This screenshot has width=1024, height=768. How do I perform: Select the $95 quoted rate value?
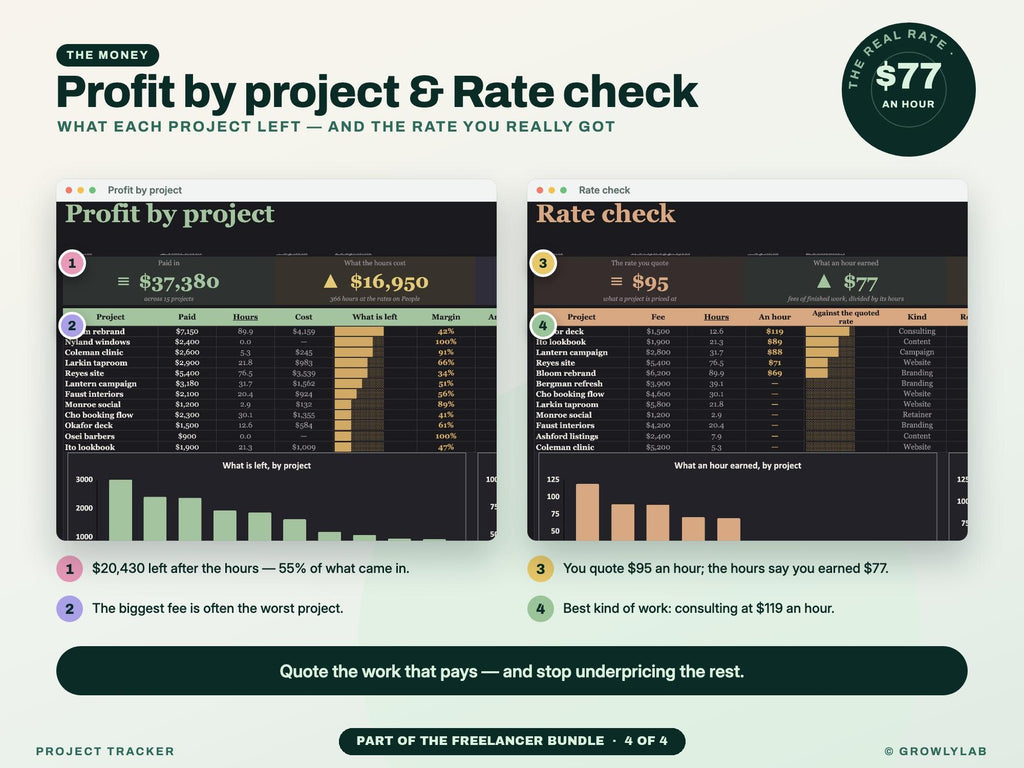click(x=650, y=282)
